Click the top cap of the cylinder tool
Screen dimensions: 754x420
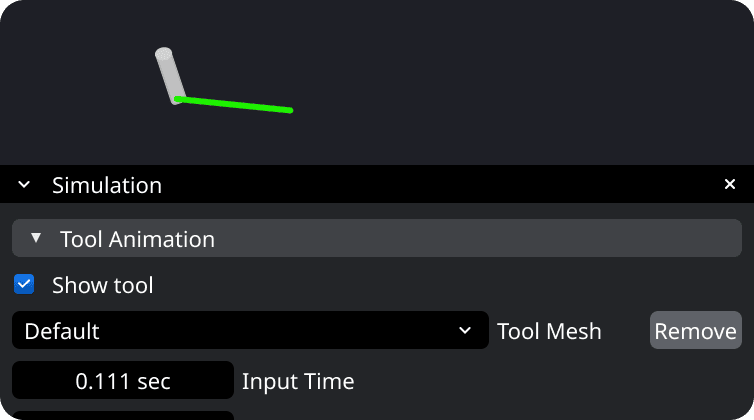pos(163,52)
